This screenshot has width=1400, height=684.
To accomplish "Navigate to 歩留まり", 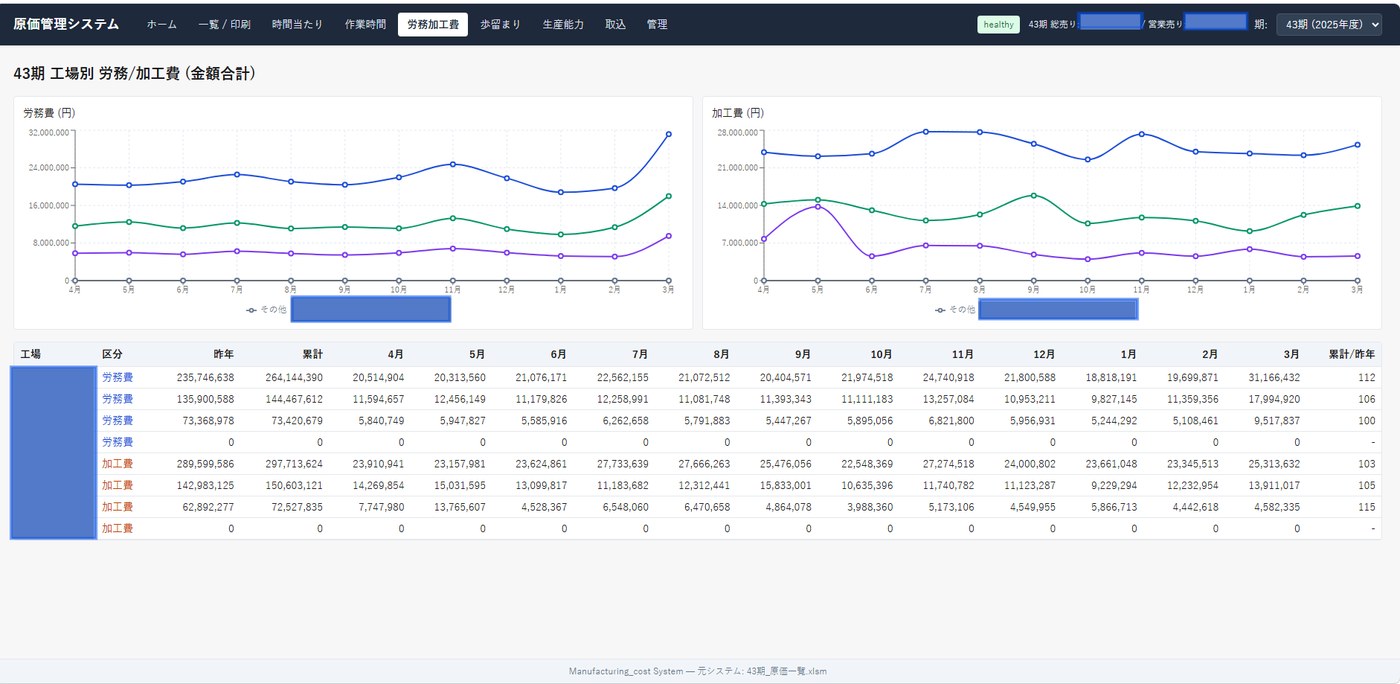I will coord(500,24).
